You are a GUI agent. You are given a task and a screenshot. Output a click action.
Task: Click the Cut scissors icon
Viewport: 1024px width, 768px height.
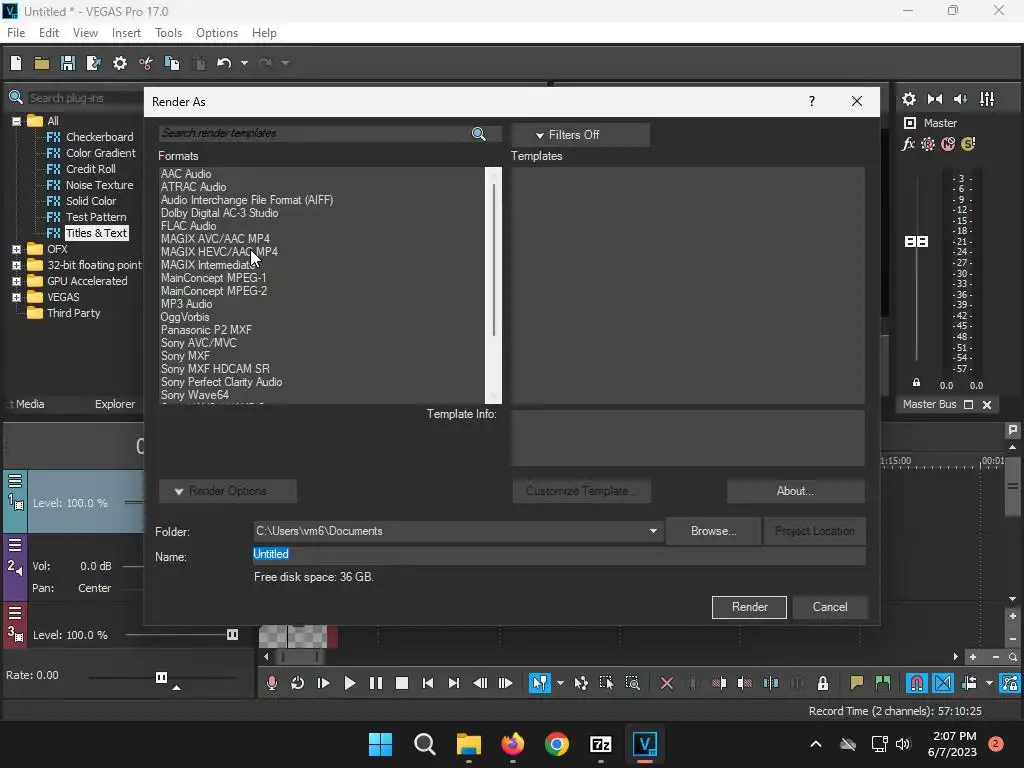tap(146, 63)
